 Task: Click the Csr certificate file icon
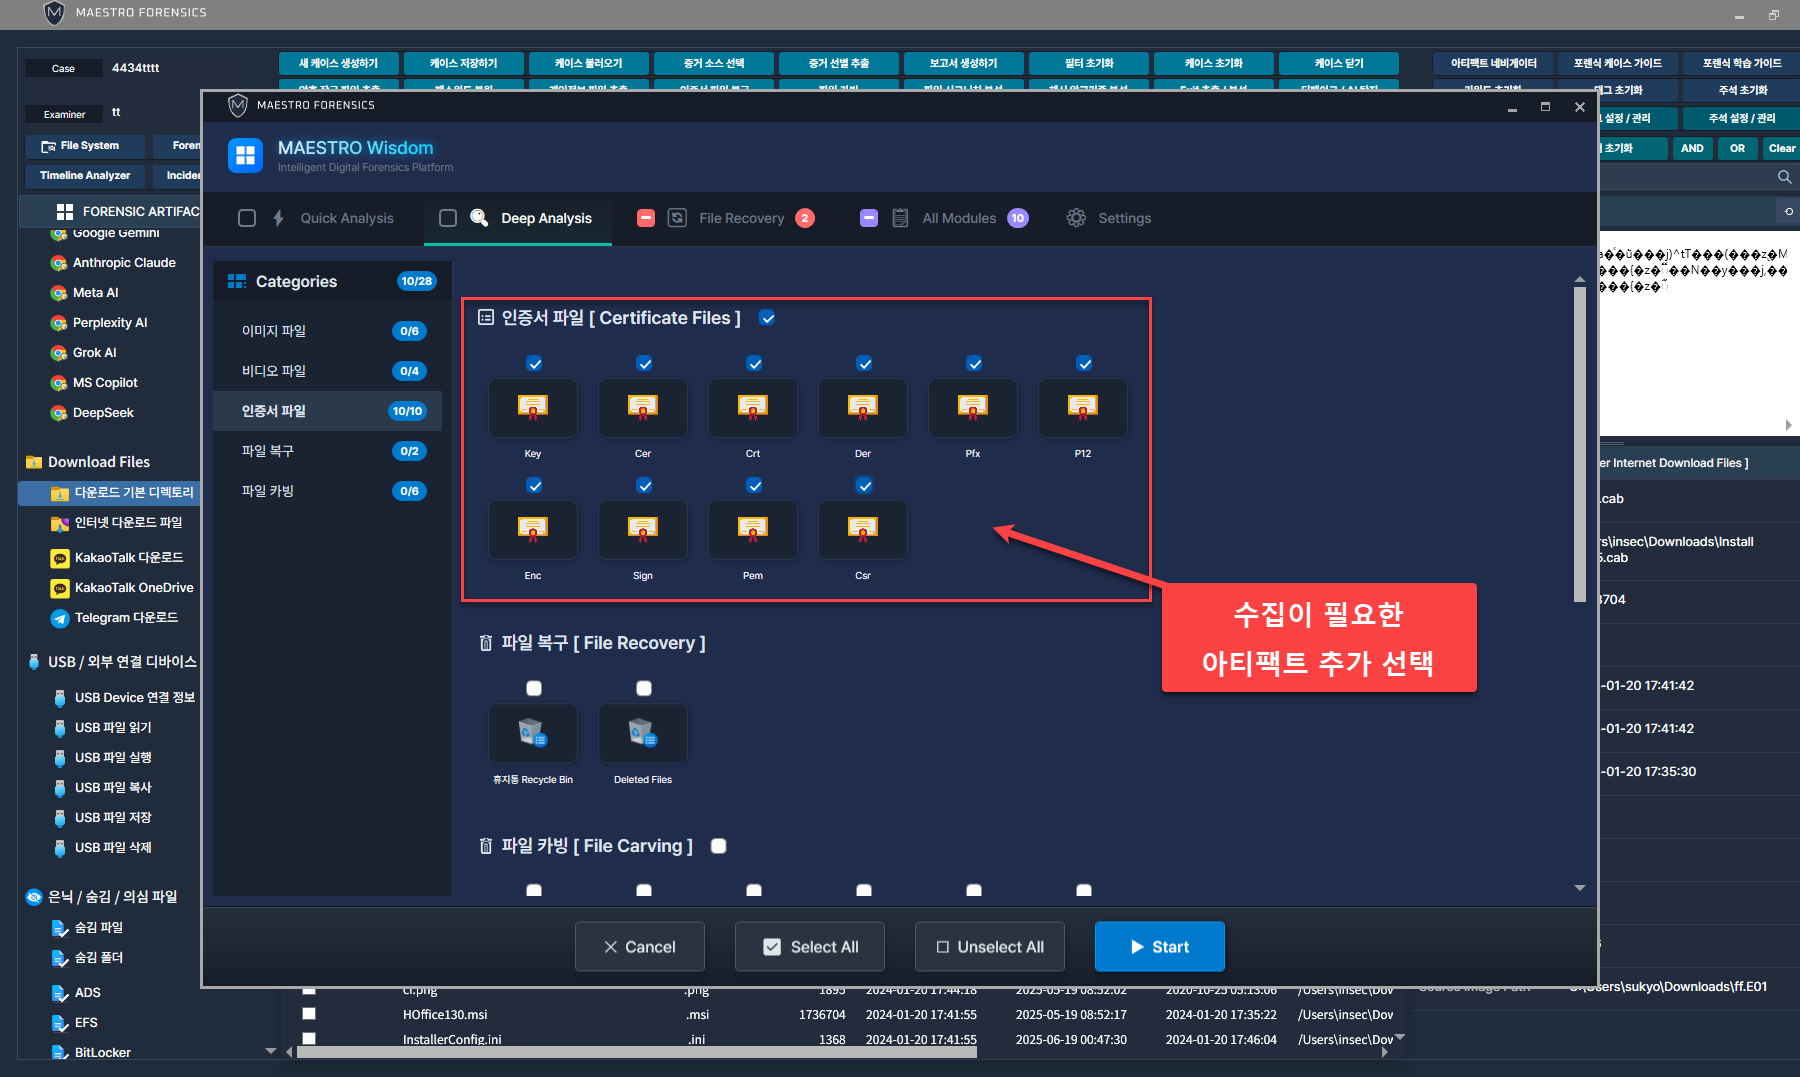[862, 530]
